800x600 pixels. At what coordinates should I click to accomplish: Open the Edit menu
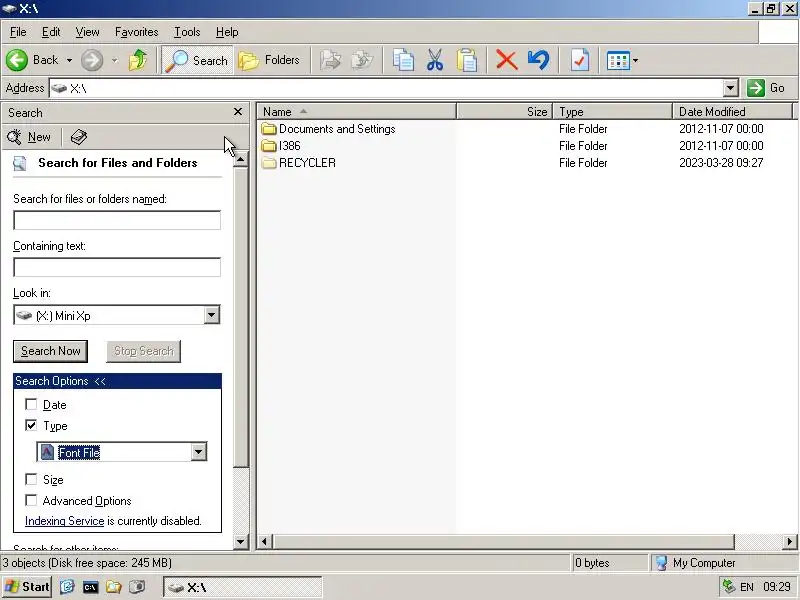(51, 32)
